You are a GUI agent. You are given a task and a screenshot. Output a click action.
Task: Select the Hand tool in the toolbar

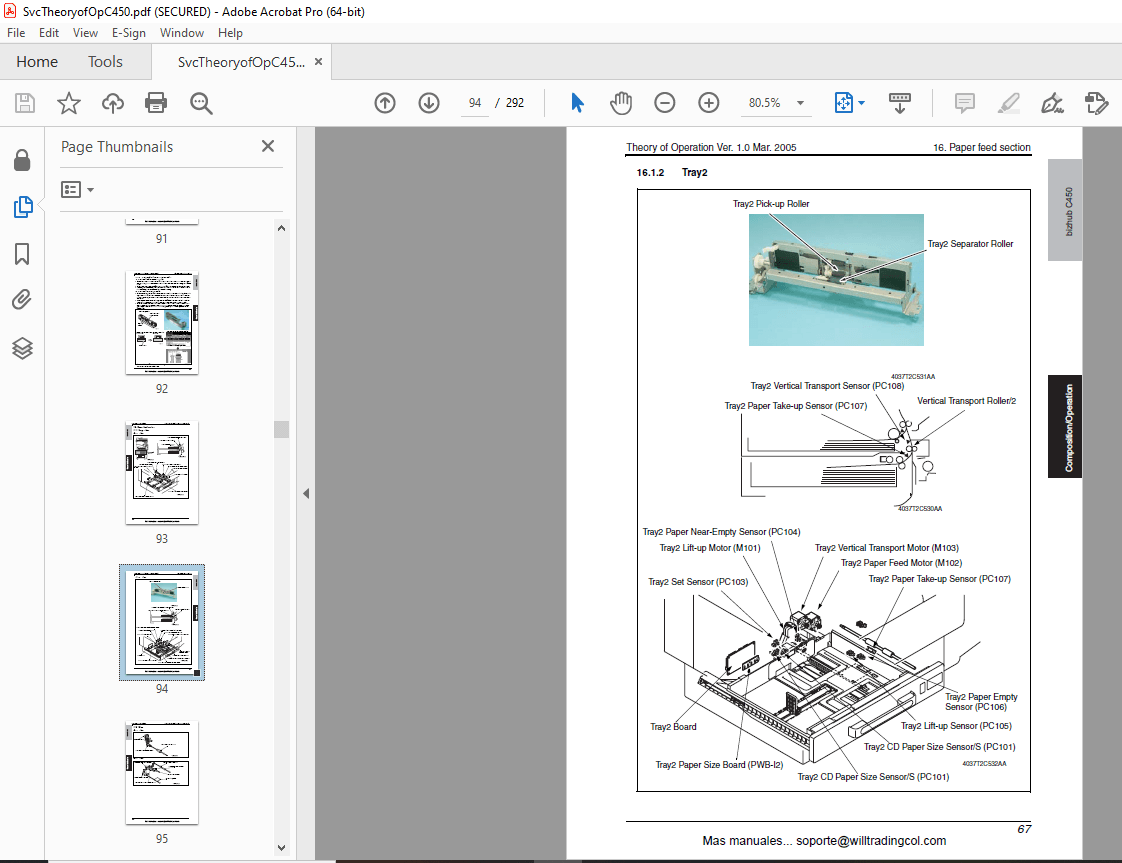click(621, 102)
